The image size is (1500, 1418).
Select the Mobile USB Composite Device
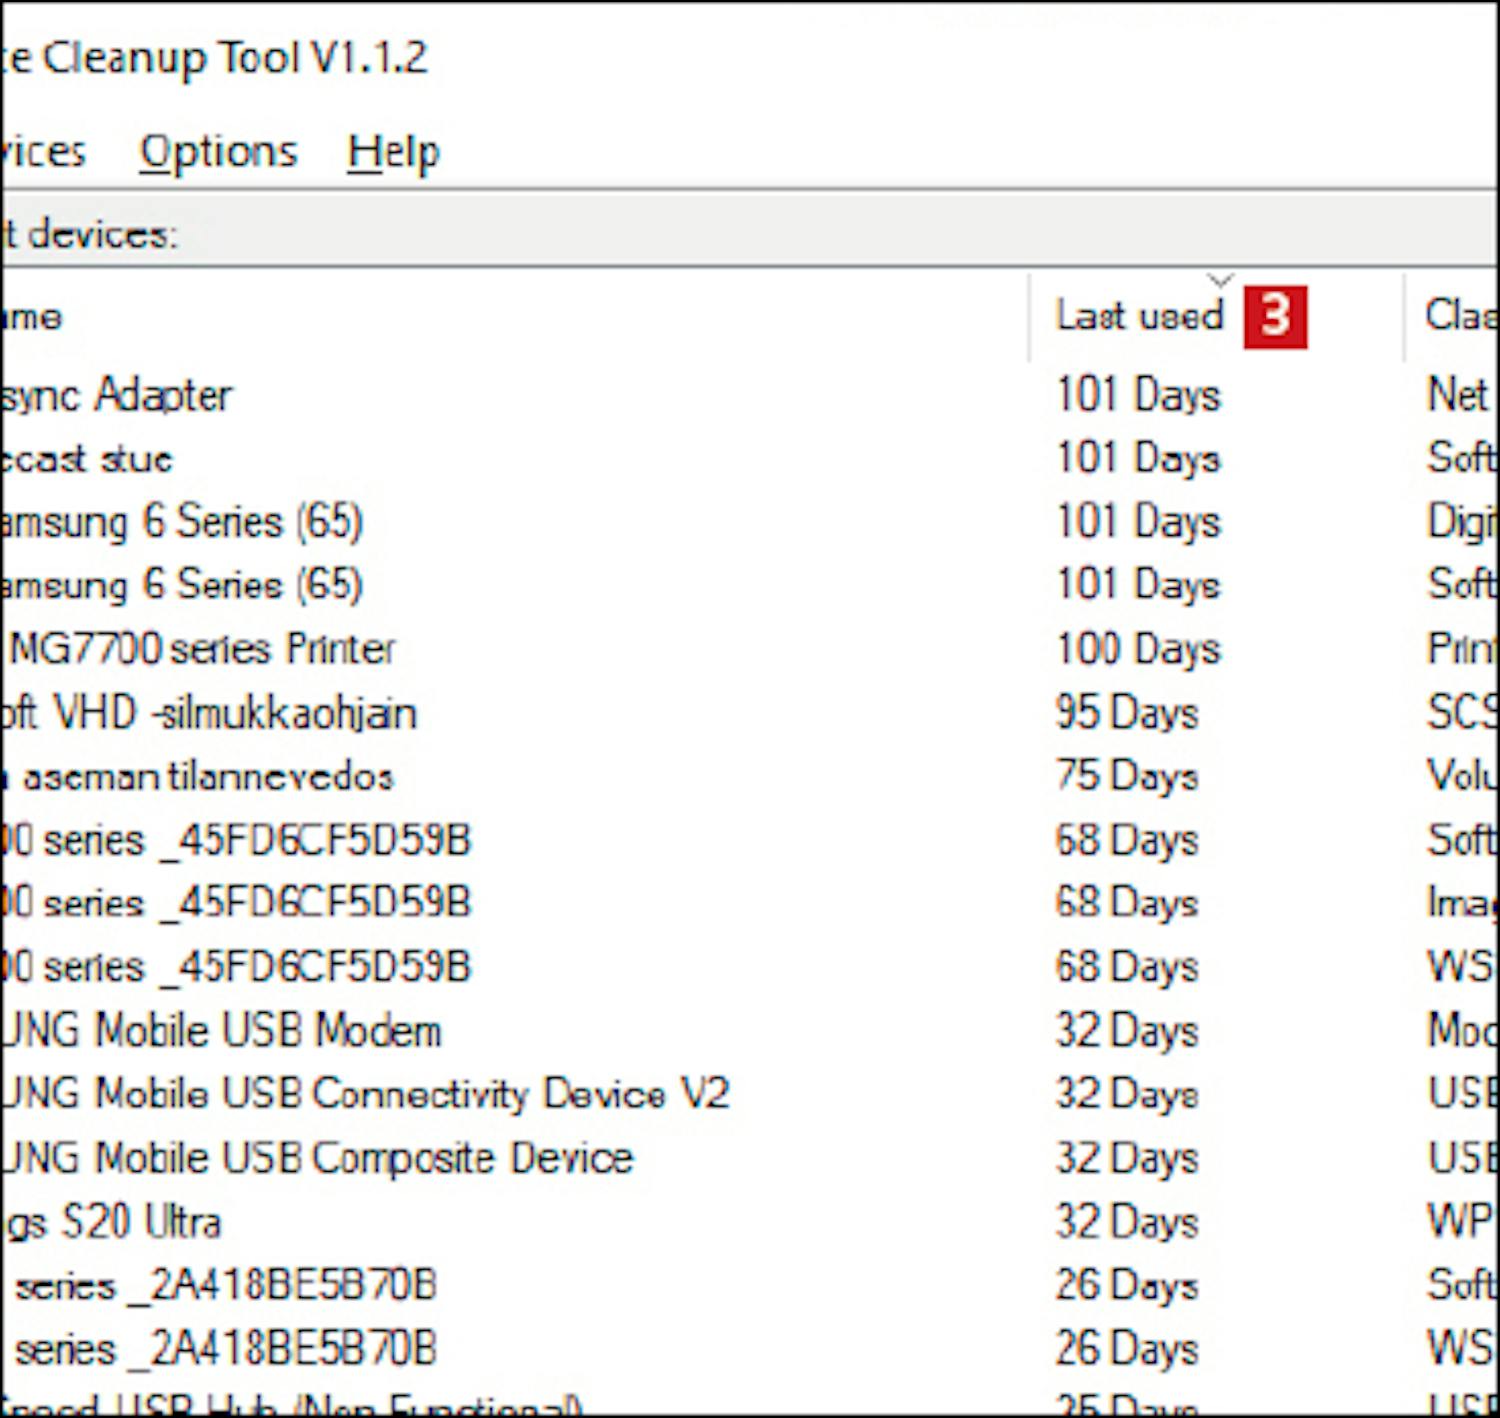(318, 1158)
